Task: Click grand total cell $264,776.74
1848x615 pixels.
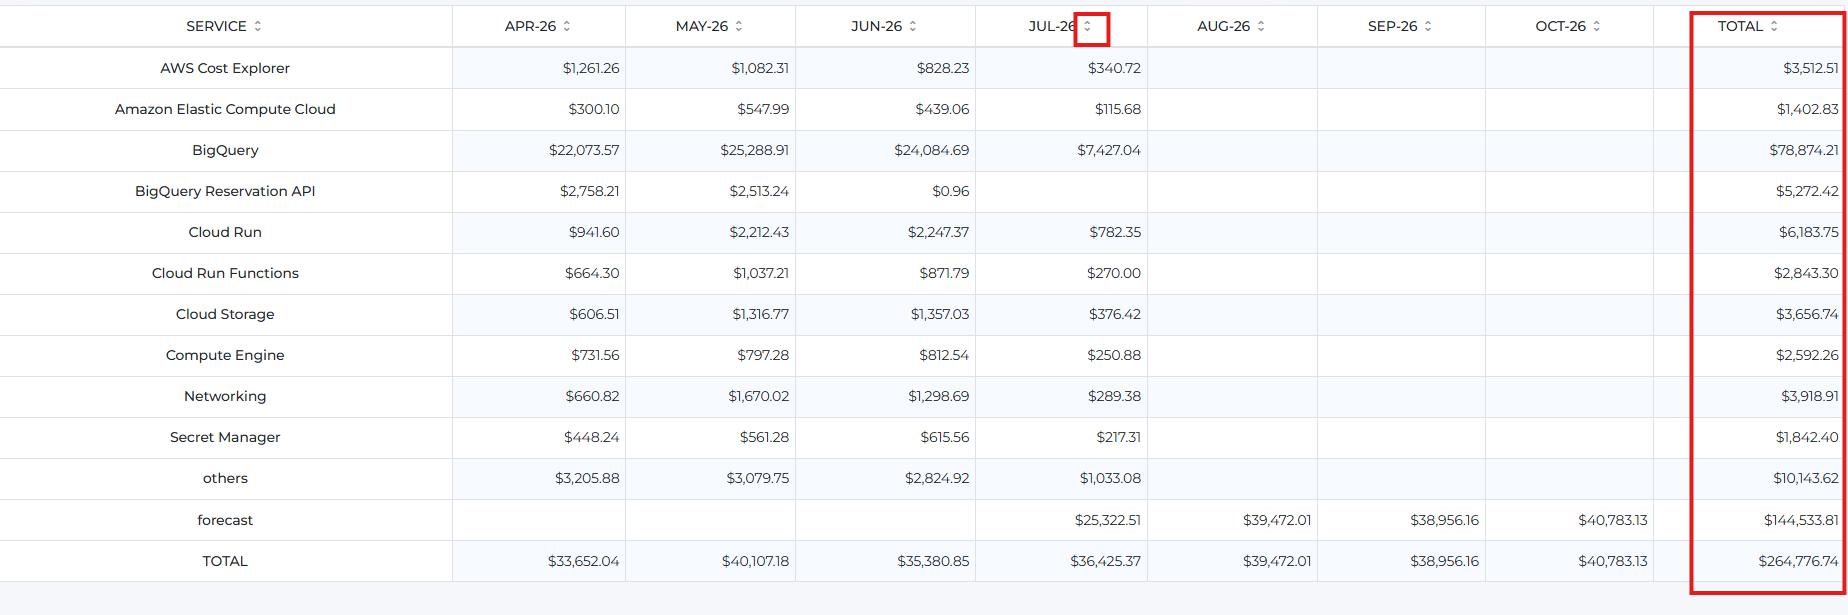Action: pyautogui.click(x=1798, y=561)
